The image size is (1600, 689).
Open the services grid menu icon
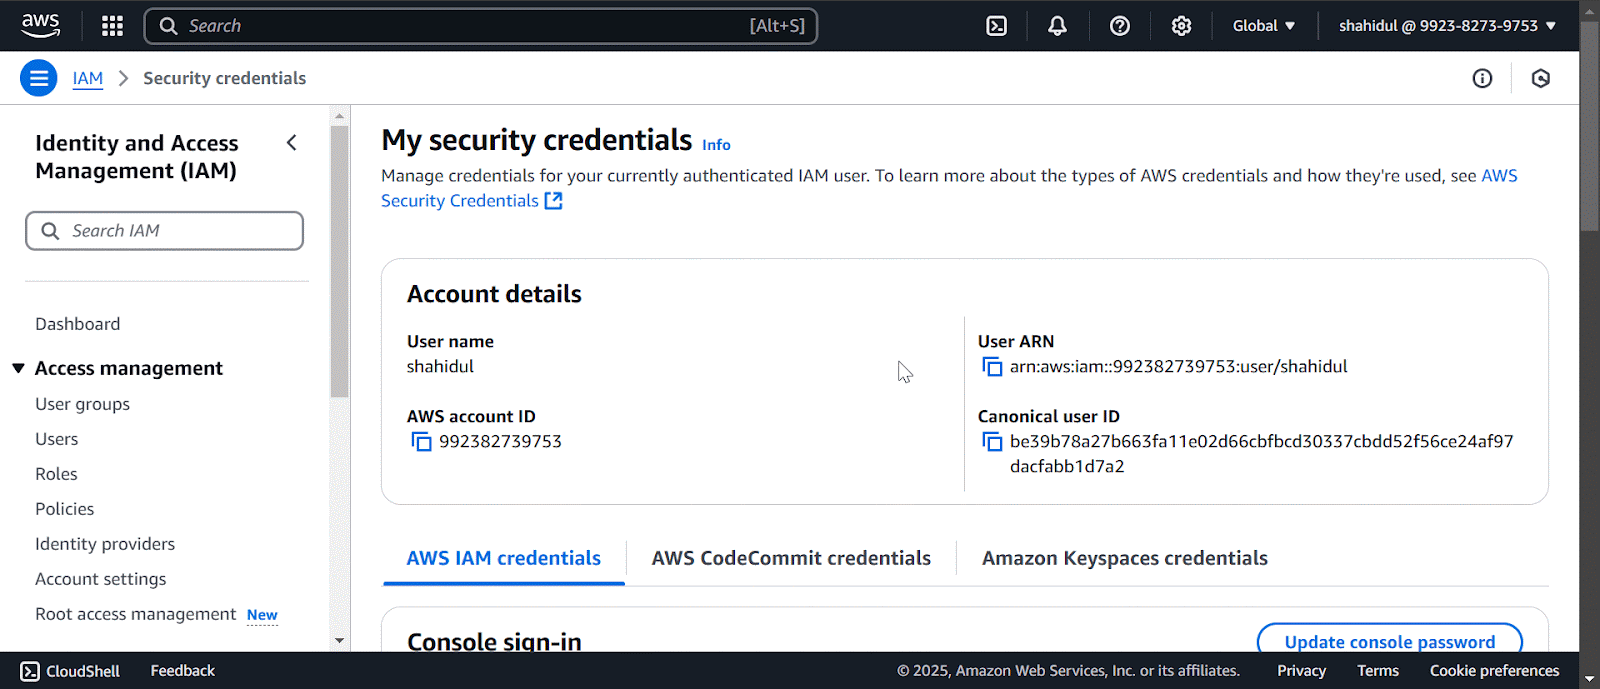(x=113, y=26)
